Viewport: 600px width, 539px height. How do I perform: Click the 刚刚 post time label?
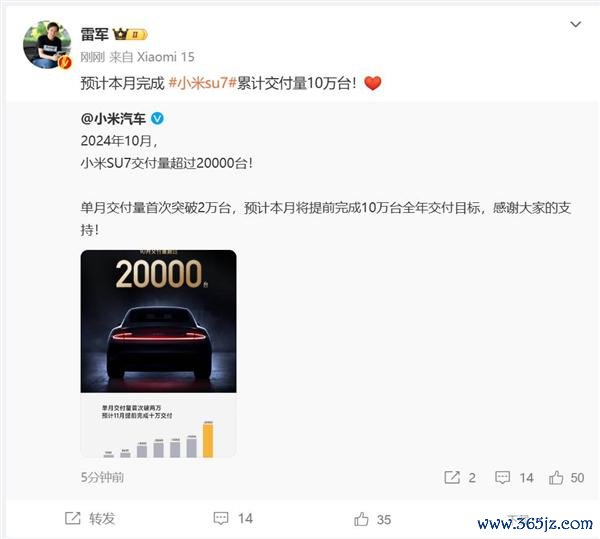click(x=92, y=57)
